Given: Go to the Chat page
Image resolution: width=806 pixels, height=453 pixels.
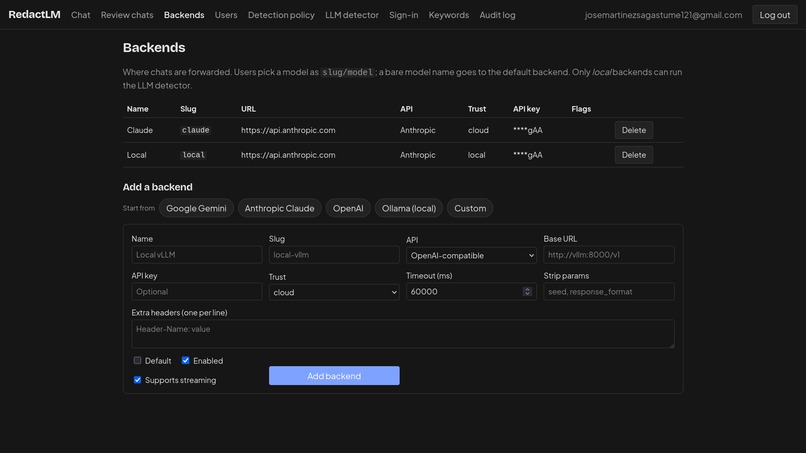Looking at the screenshot, I should (x=81, y=15).
